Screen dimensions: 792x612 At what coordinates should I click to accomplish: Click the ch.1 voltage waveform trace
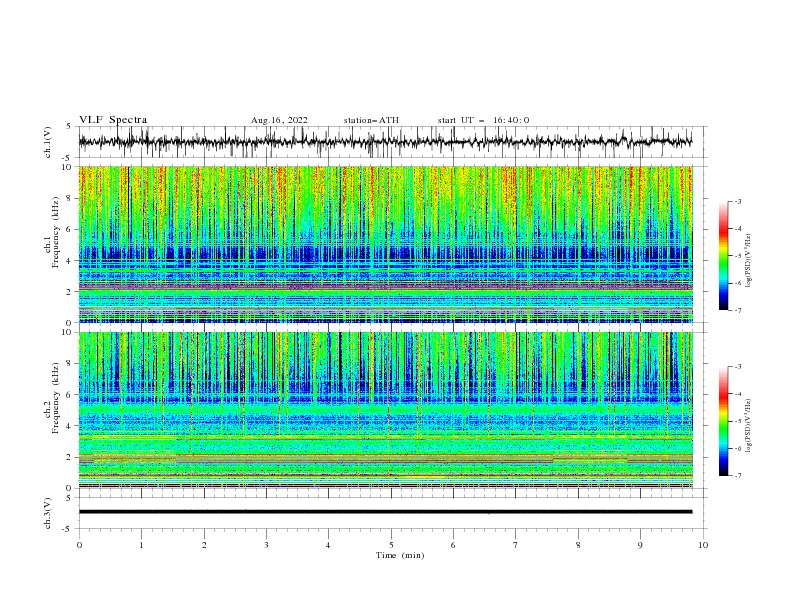[x=385, y=142]
